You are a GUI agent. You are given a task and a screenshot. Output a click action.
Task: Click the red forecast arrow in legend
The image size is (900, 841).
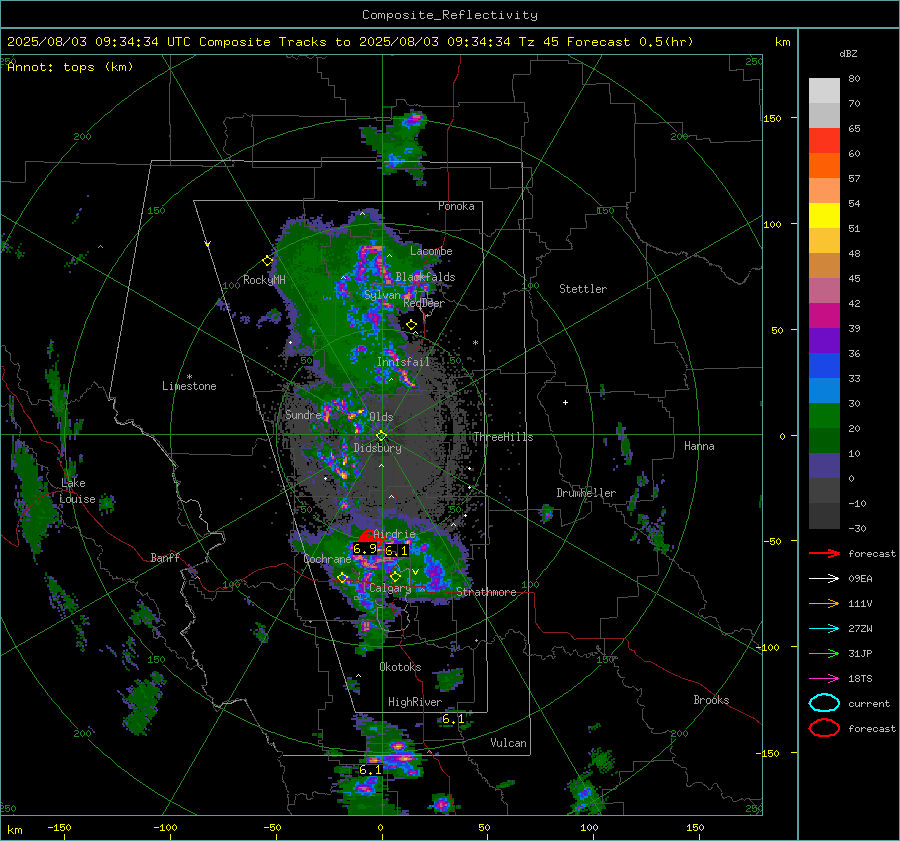click(824, 553)
